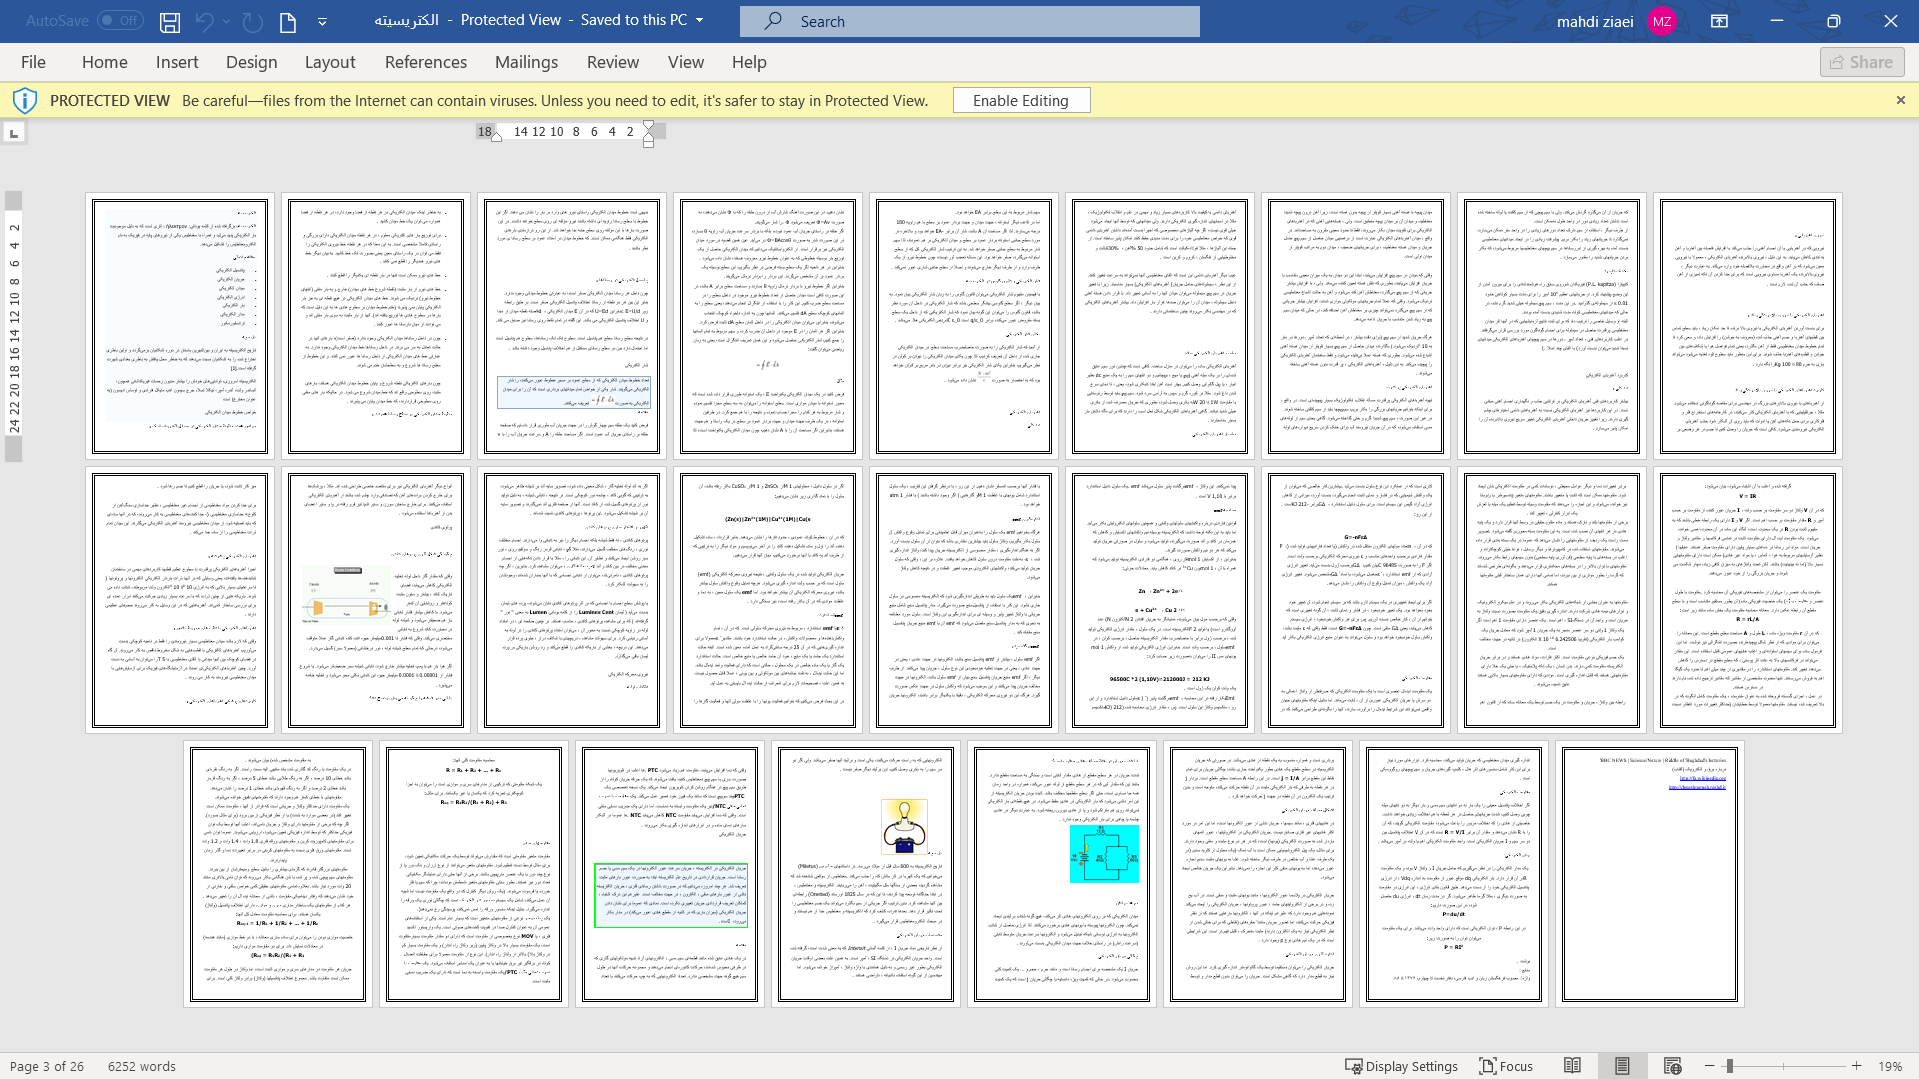The image size is (1919, 1079).
Task: Open Display Settings in status bar
Action: [1401, 1066]
